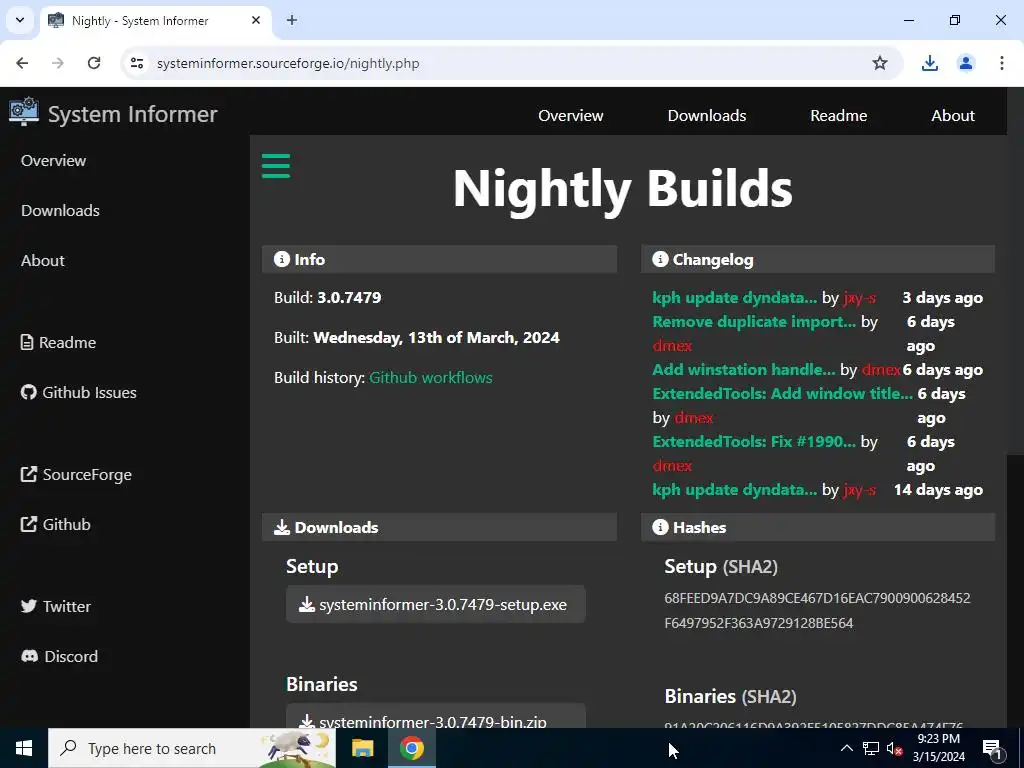This screenshot has height=768, width=1024.
Task: Click the build date Wednesday, 13th of March, 2024
Action: 436,338
